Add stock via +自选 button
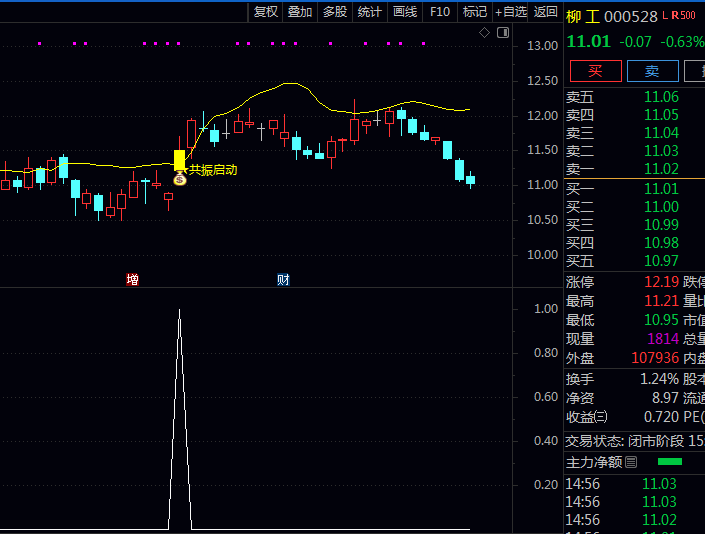Viewport: 705px width, 534px height. click(511, 12)
